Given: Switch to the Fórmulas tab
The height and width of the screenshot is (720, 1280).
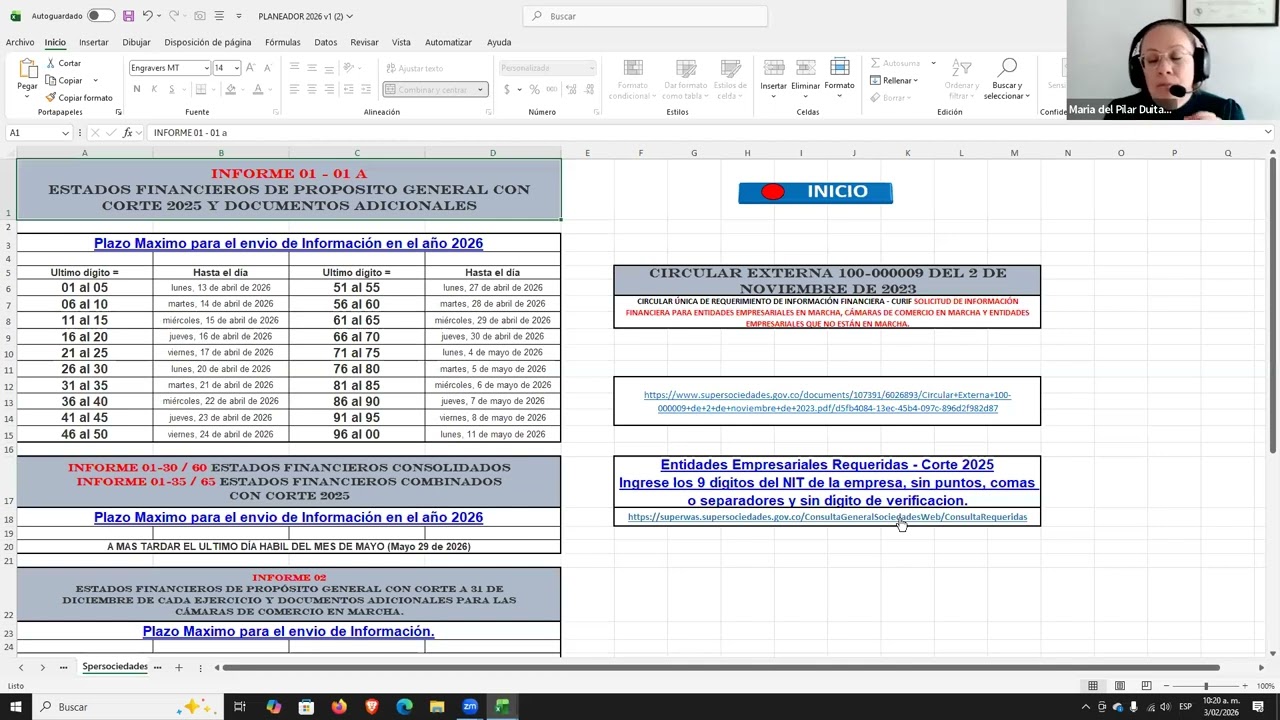Looking at the screenshot, I should 283,42.
